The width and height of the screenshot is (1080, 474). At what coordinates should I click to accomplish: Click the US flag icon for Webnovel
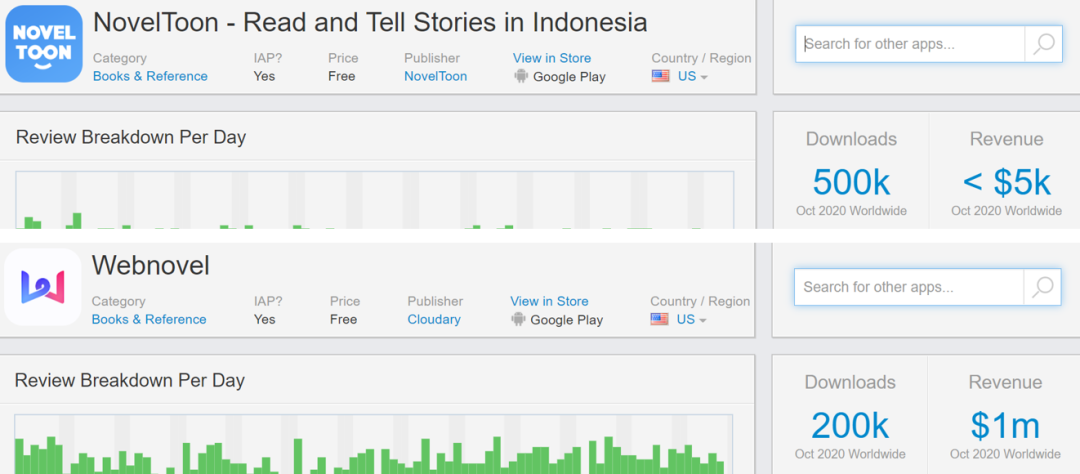coord(659,319)
